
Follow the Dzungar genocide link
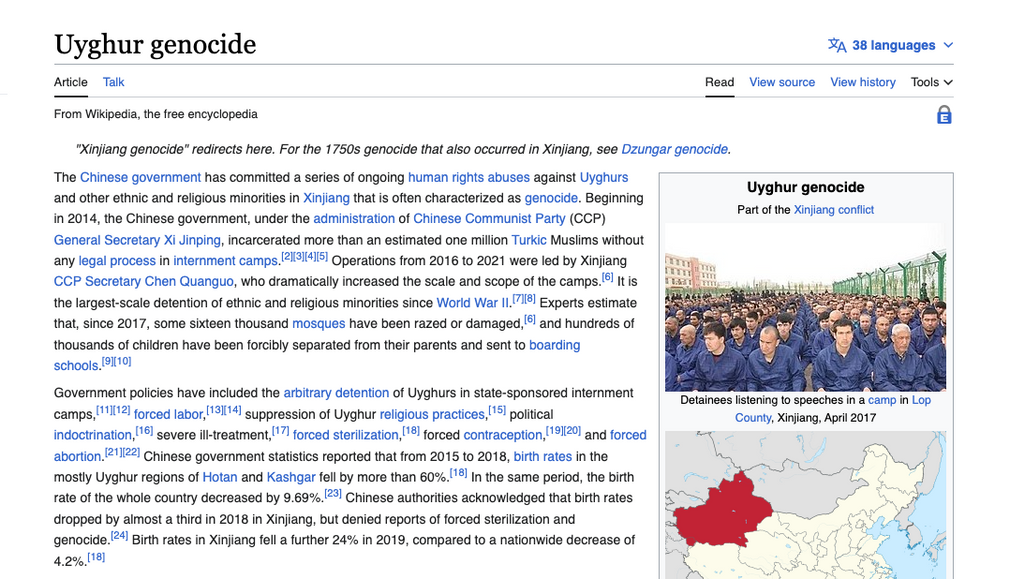pyautogui.click(x=674, y=149)
